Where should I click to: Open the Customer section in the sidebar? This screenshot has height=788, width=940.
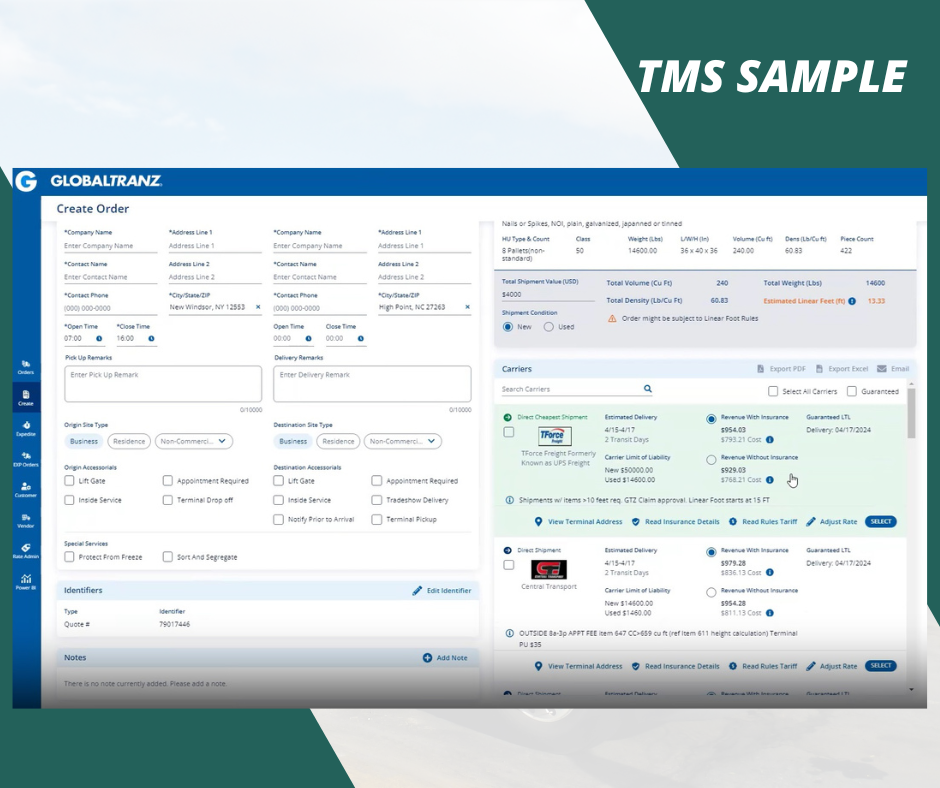tap(26, 489)
